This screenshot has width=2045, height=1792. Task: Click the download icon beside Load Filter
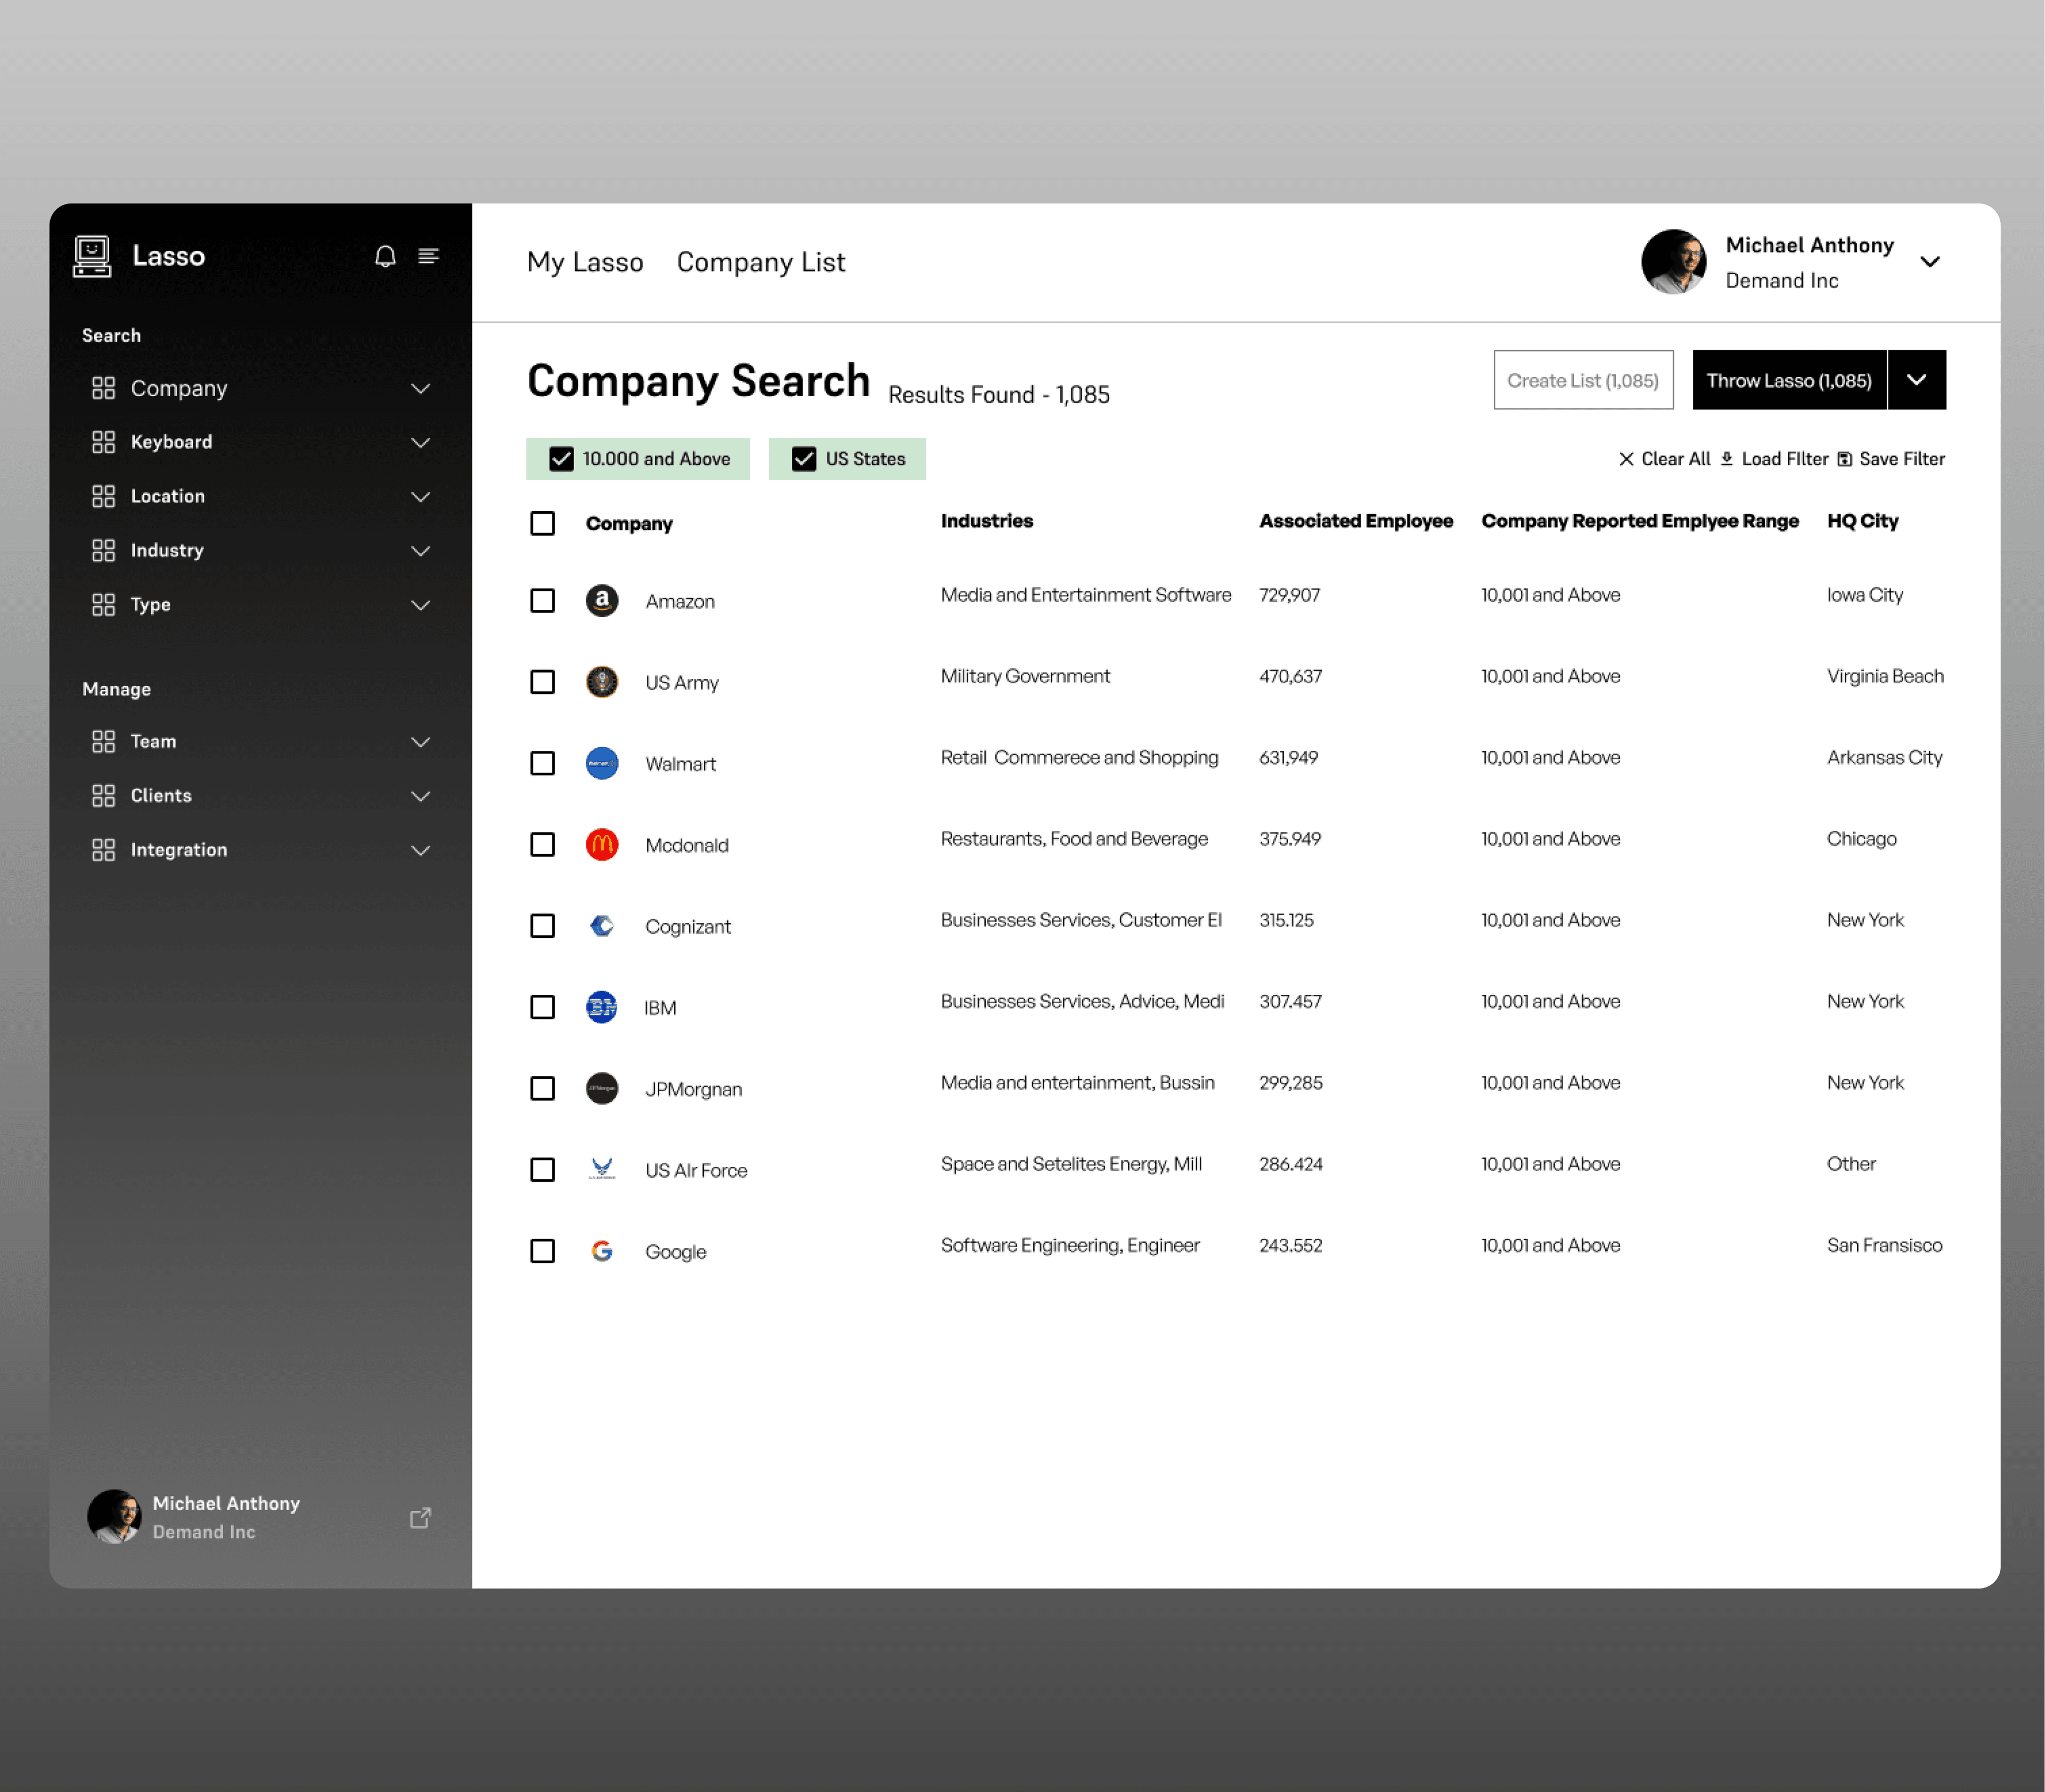click(x=1726, y=459)
